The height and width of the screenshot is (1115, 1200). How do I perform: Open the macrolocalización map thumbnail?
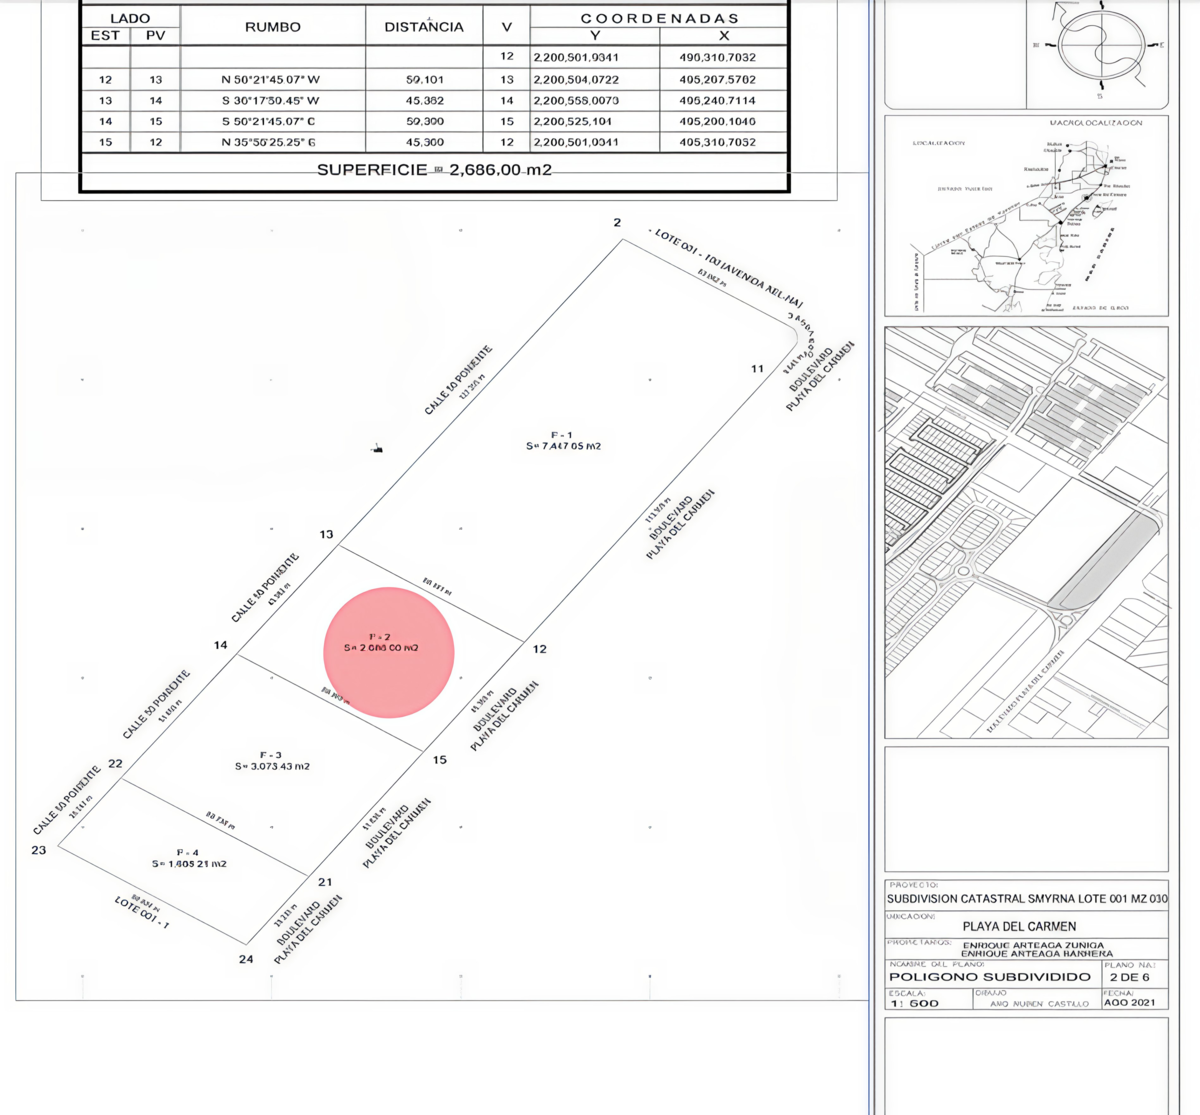[x=1026, y=216]
